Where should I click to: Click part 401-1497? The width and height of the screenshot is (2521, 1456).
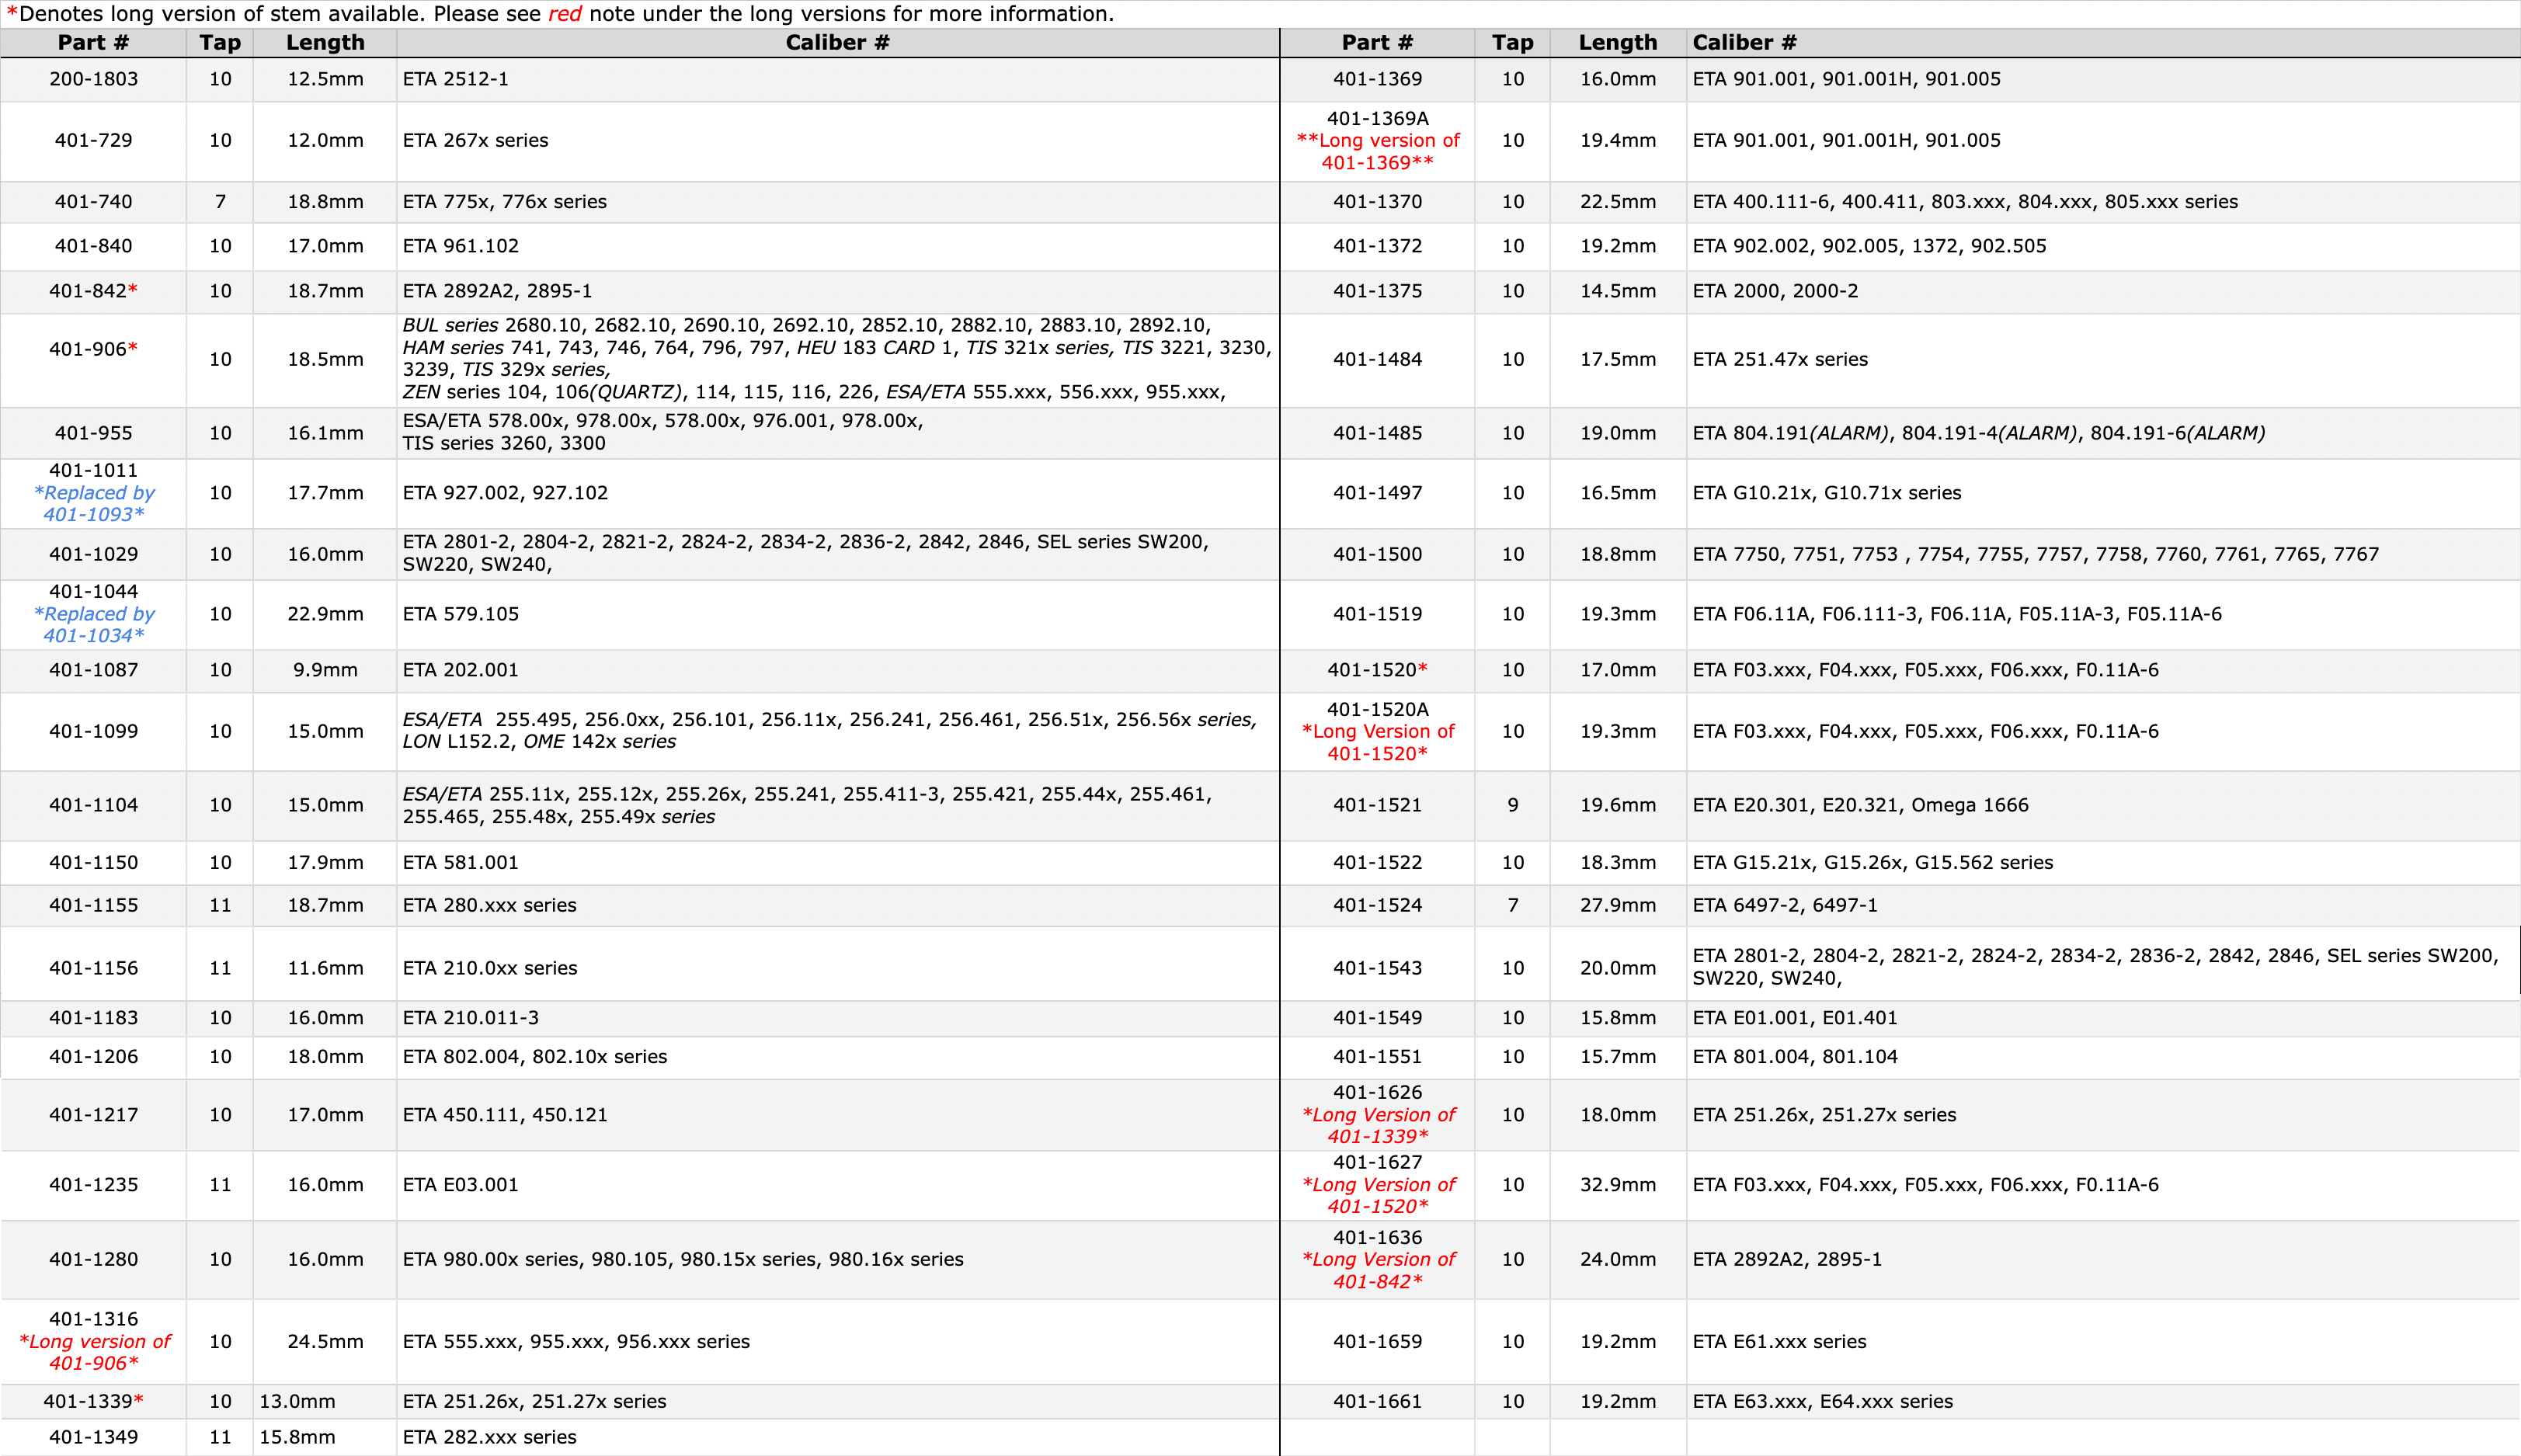pyautogui.click(x=1377, y=493)
